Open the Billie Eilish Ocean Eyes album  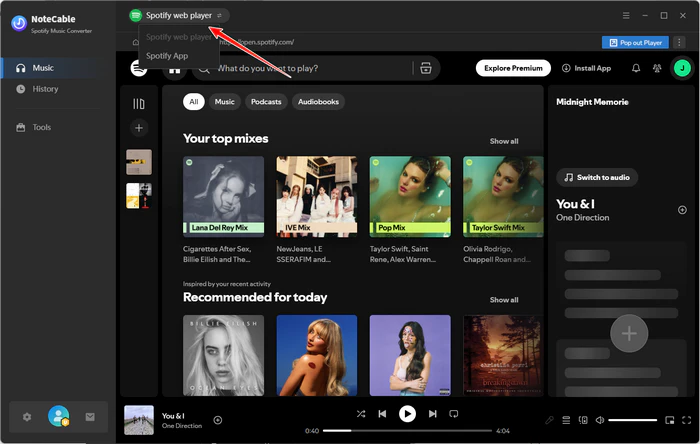pos(223,355)
